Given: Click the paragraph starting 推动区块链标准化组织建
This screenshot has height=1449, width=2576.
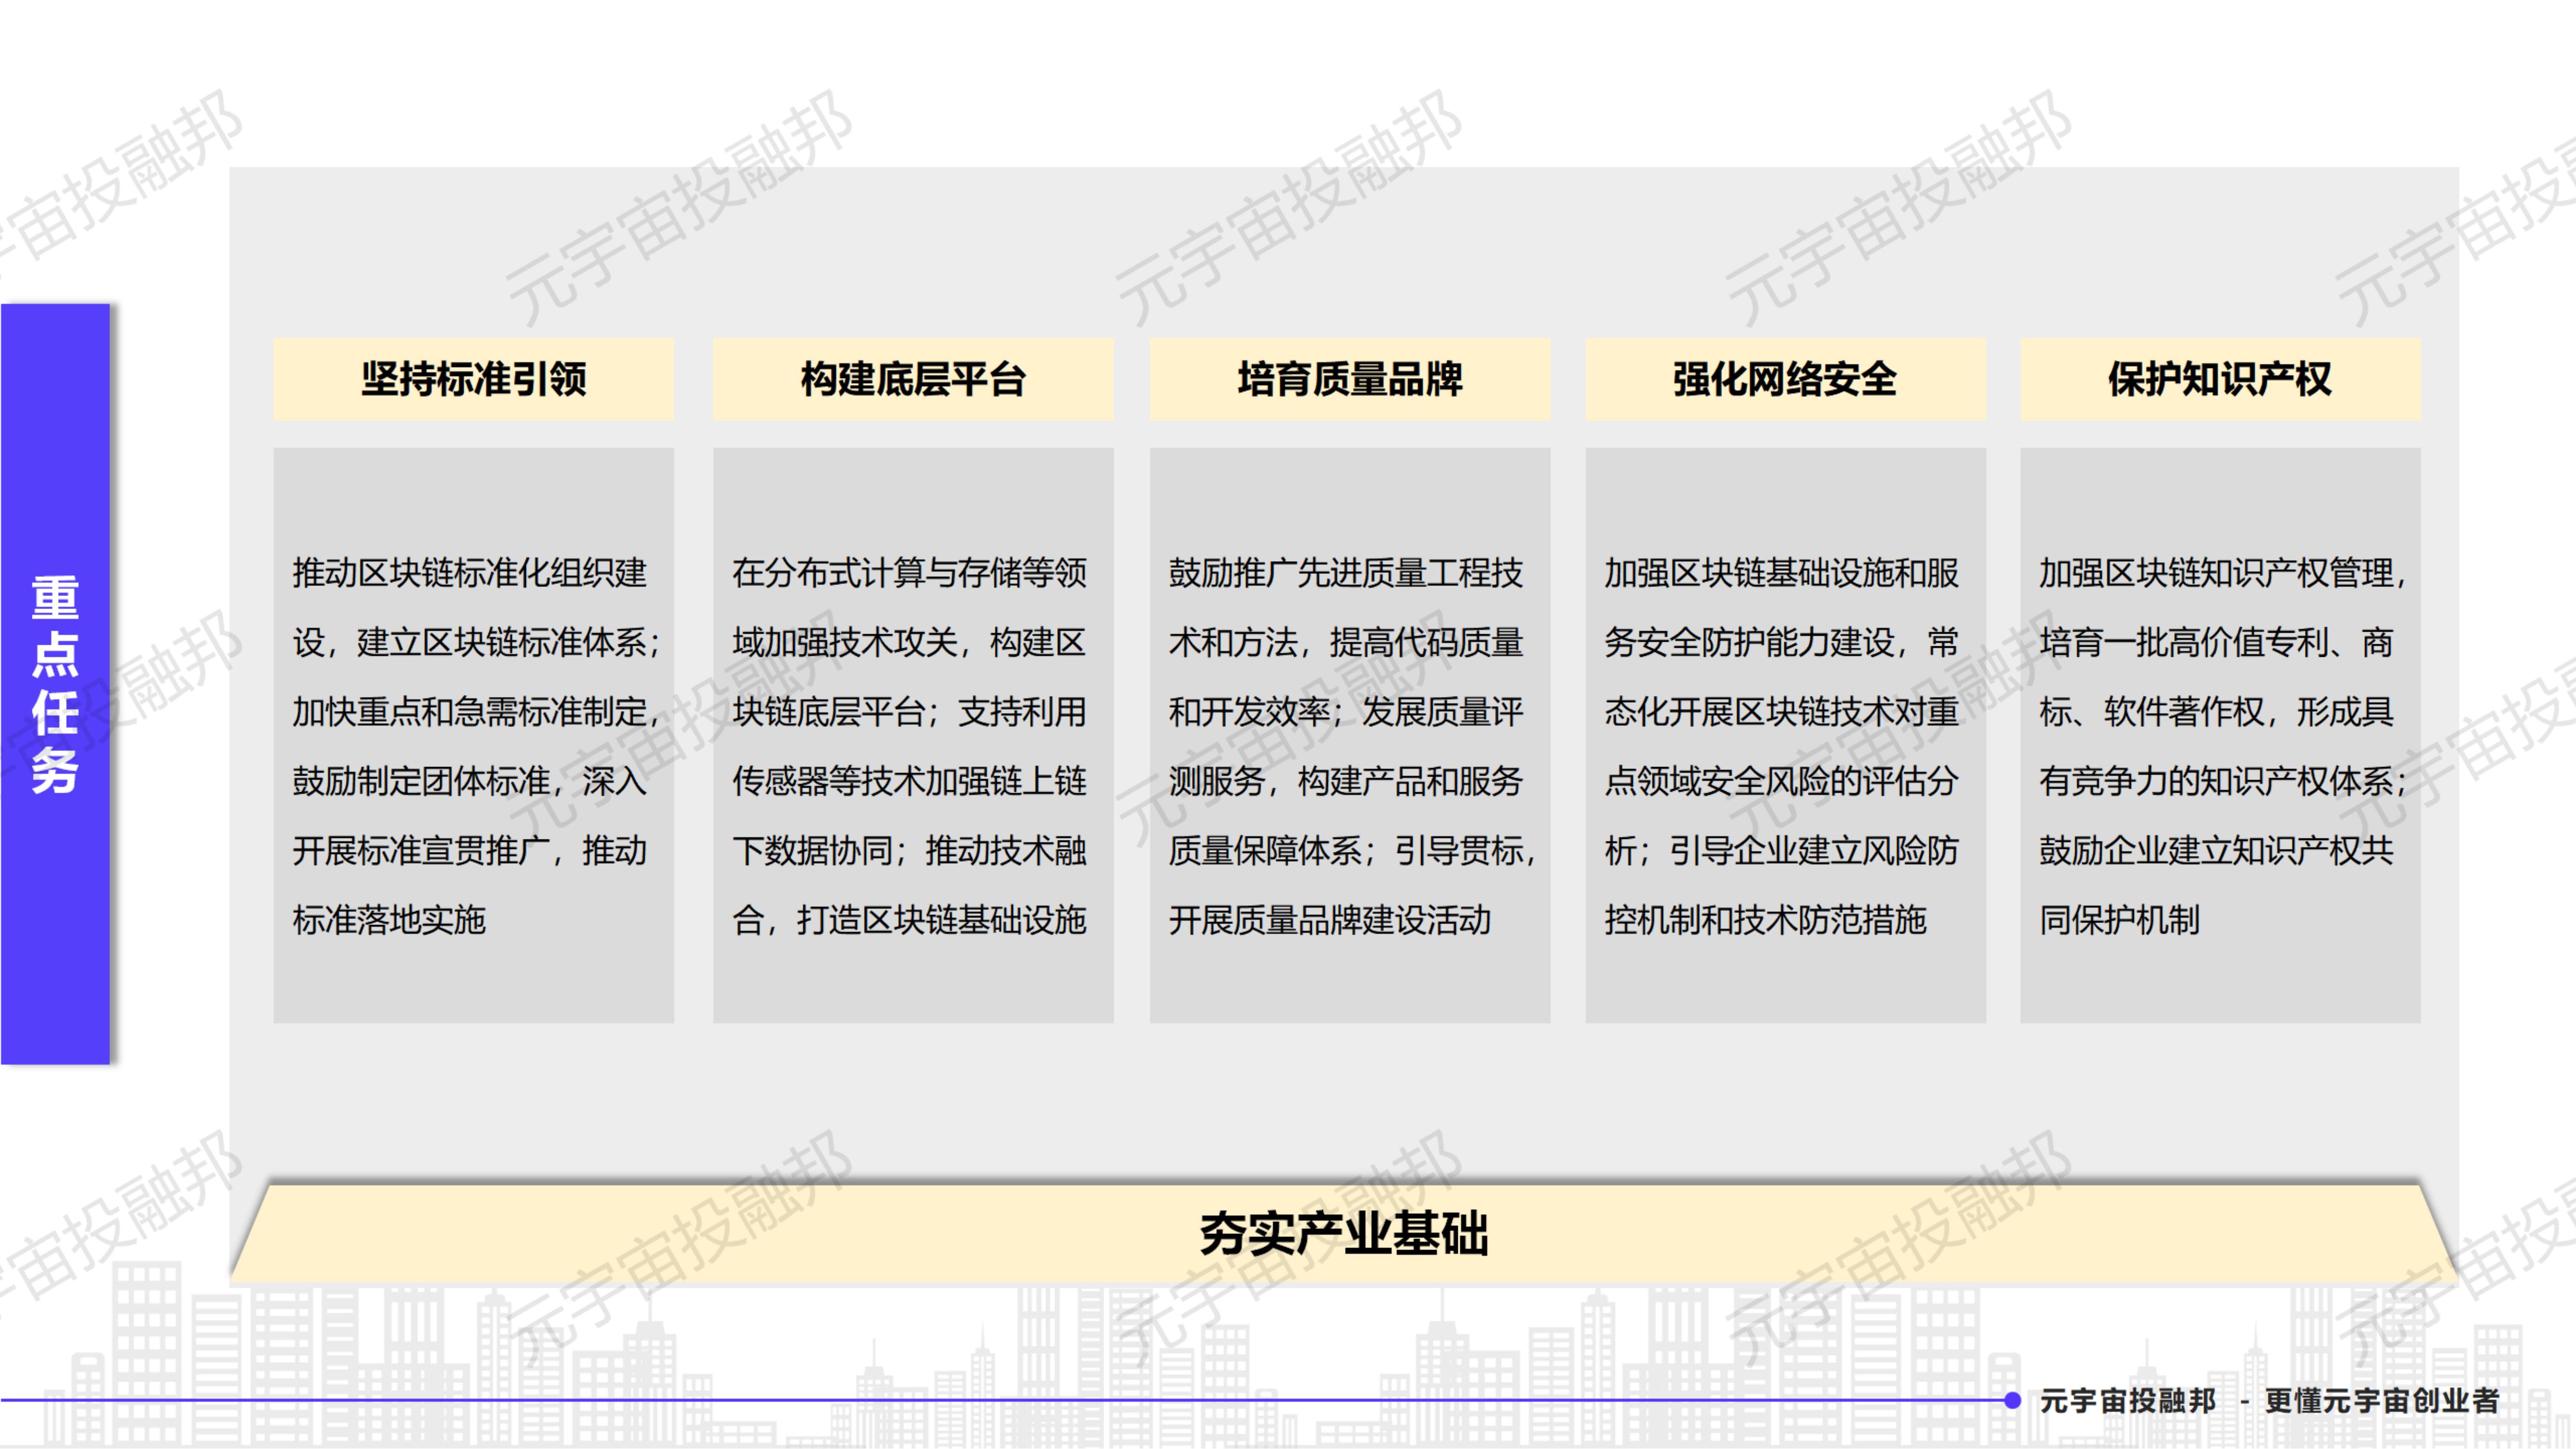Looking at the screenshot, I should [475, 746].
